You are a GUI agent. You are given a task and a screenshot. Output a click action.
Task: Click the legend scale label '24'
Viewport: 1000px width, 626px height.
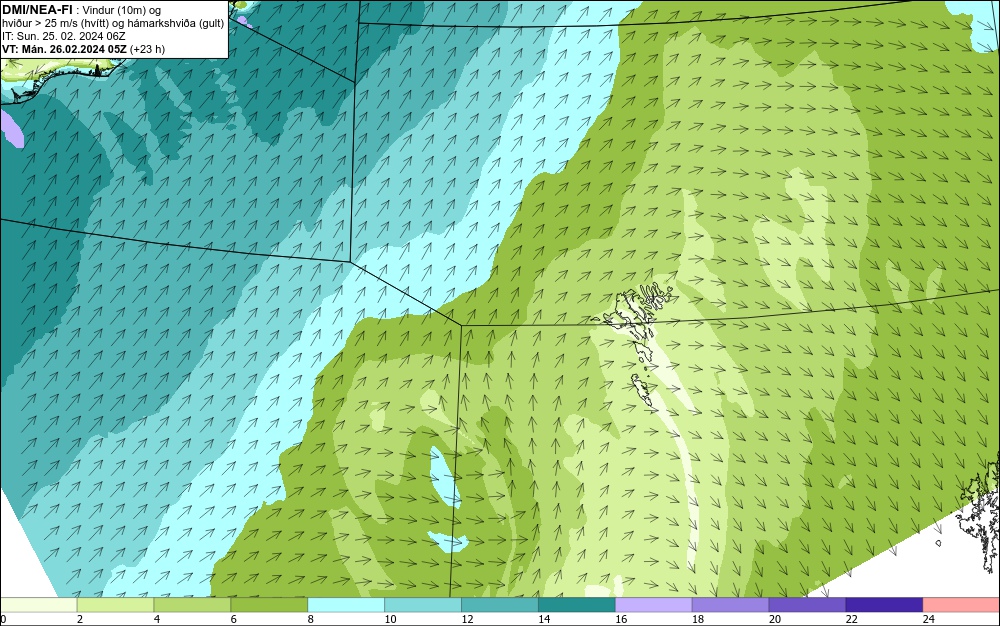929,619
